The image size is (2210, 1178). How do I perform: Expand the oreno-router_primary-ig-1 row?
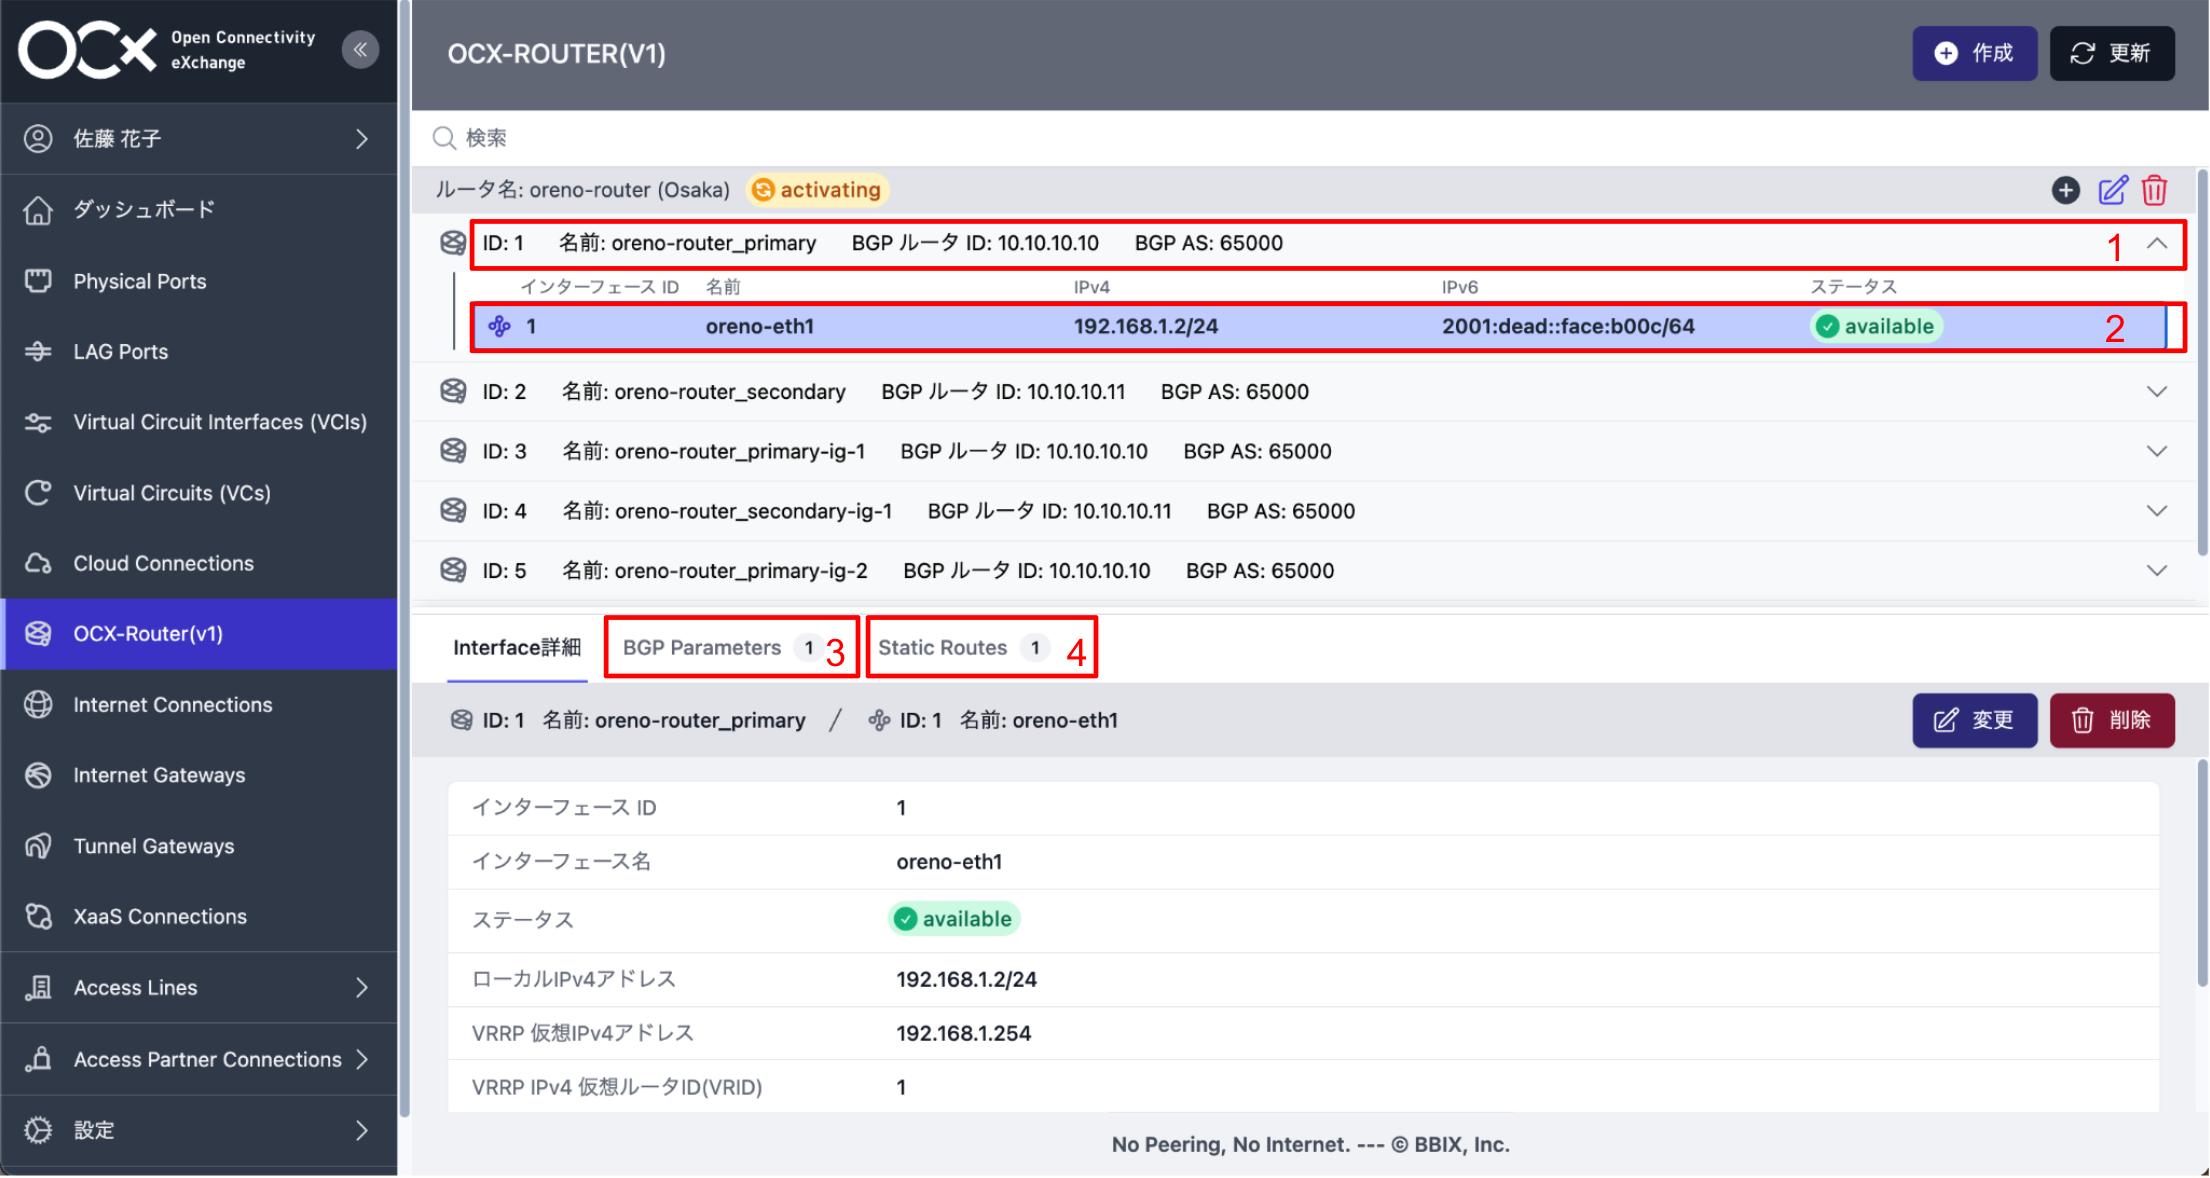[x=2157, y=451]
